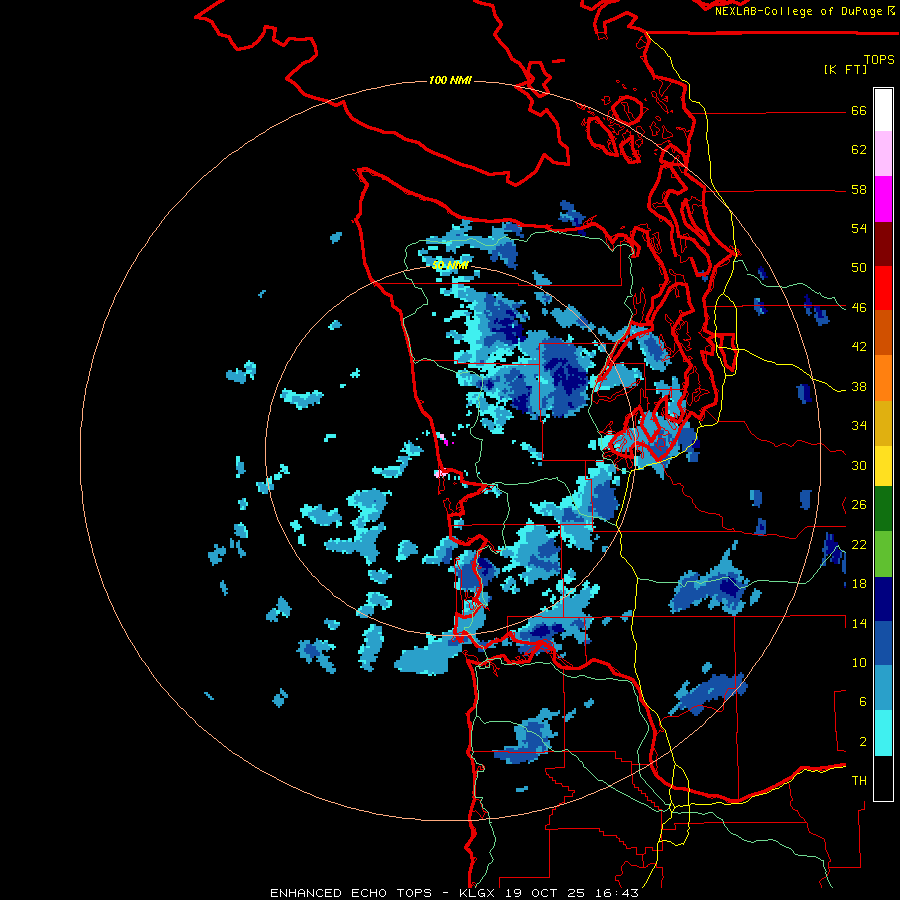Click the TH legend label
Viewport: 900px width, 900px height.
(859, 781)
